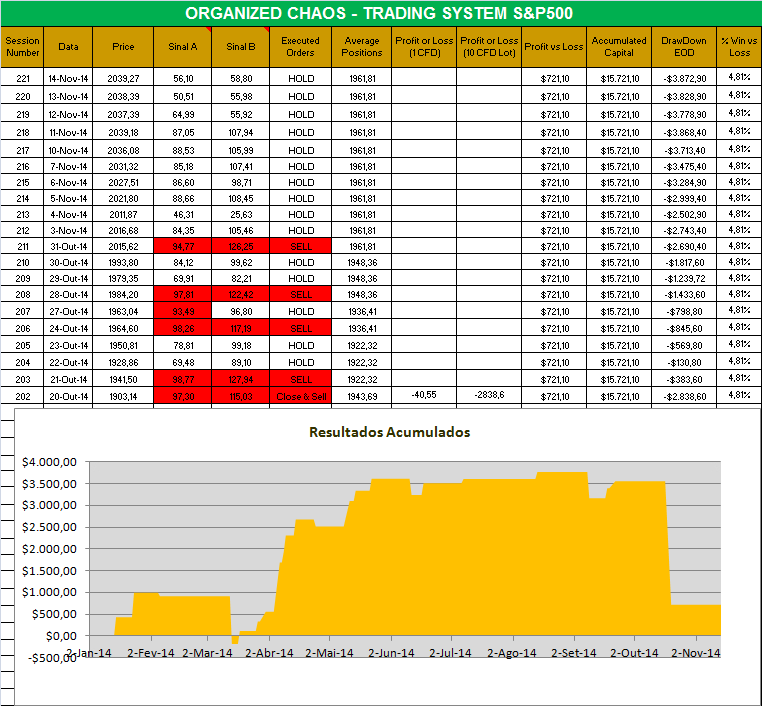Select Sinal B cell 108,45
762x706 pixels.
pos(241,199)
